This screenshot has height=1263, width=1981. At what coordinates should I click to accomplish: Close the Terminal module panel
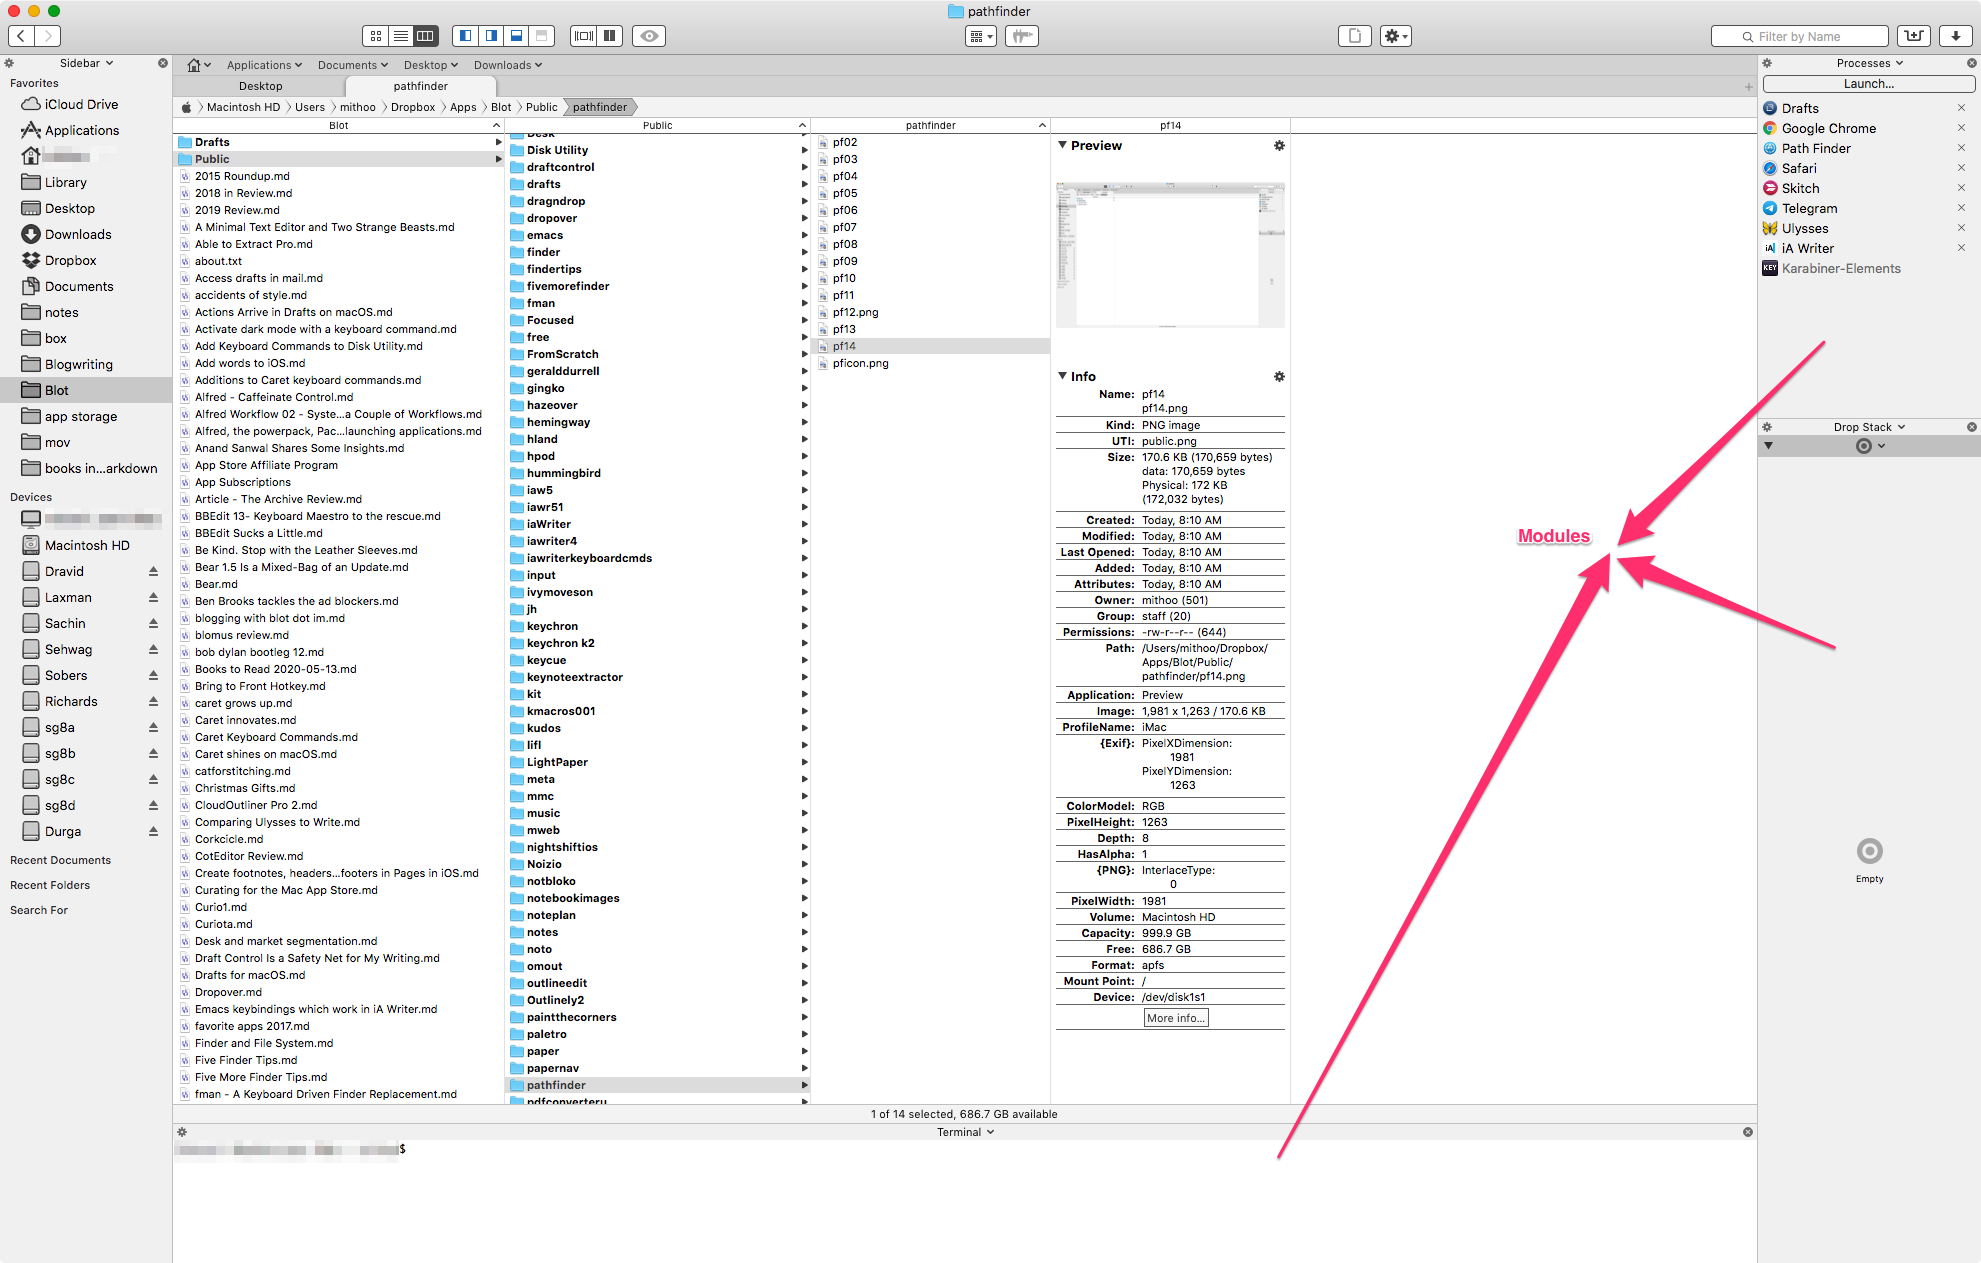tap(1748, 1132)
